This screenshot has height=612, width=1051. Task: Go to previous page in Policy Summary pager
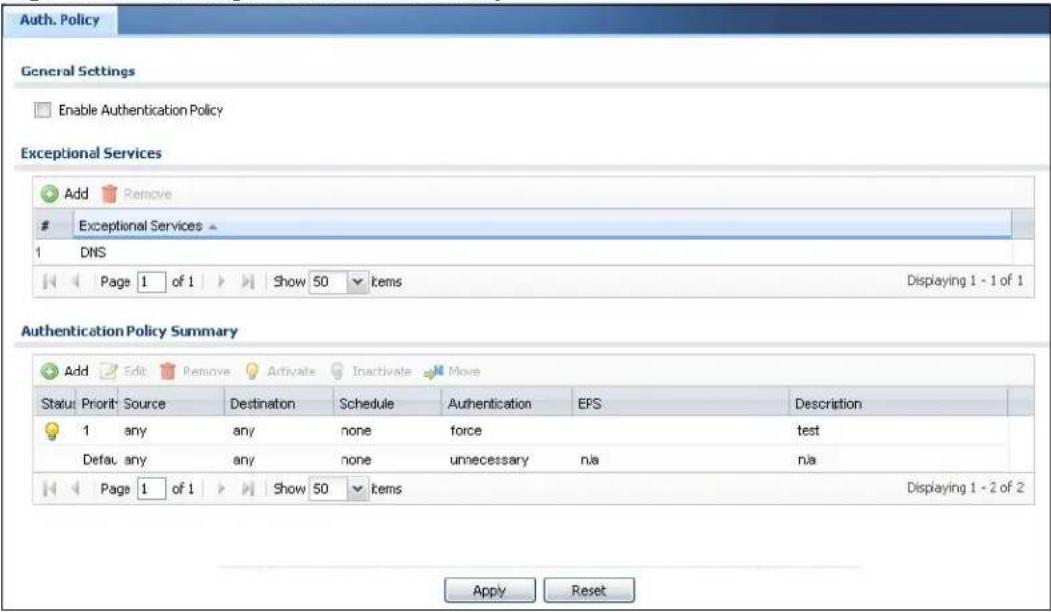(76, 489)
